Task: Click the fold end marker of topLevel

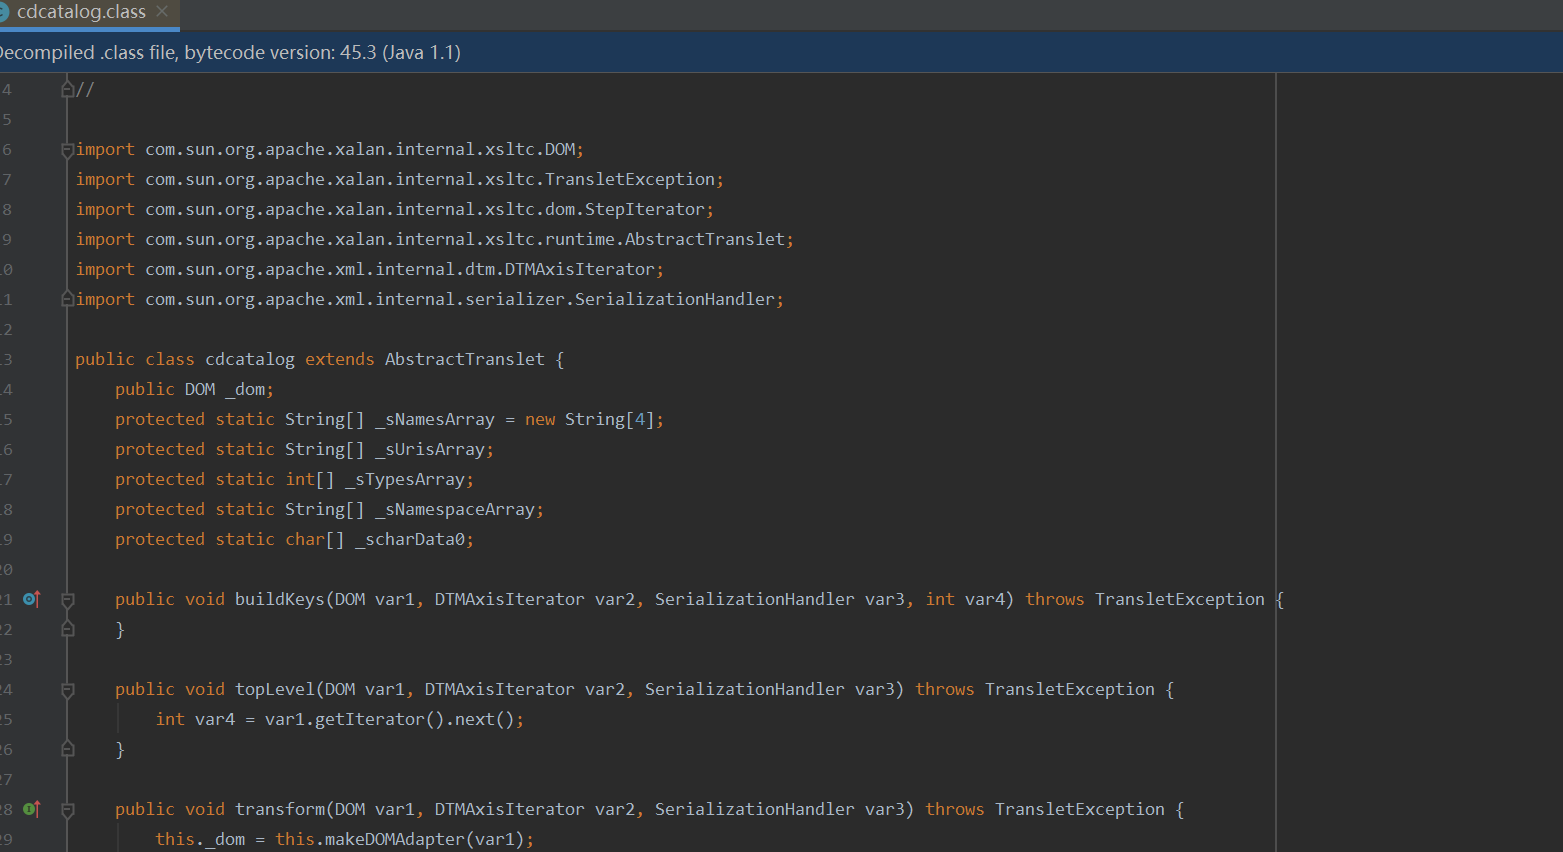Action: pyautogui.click(x=67, y=748)
